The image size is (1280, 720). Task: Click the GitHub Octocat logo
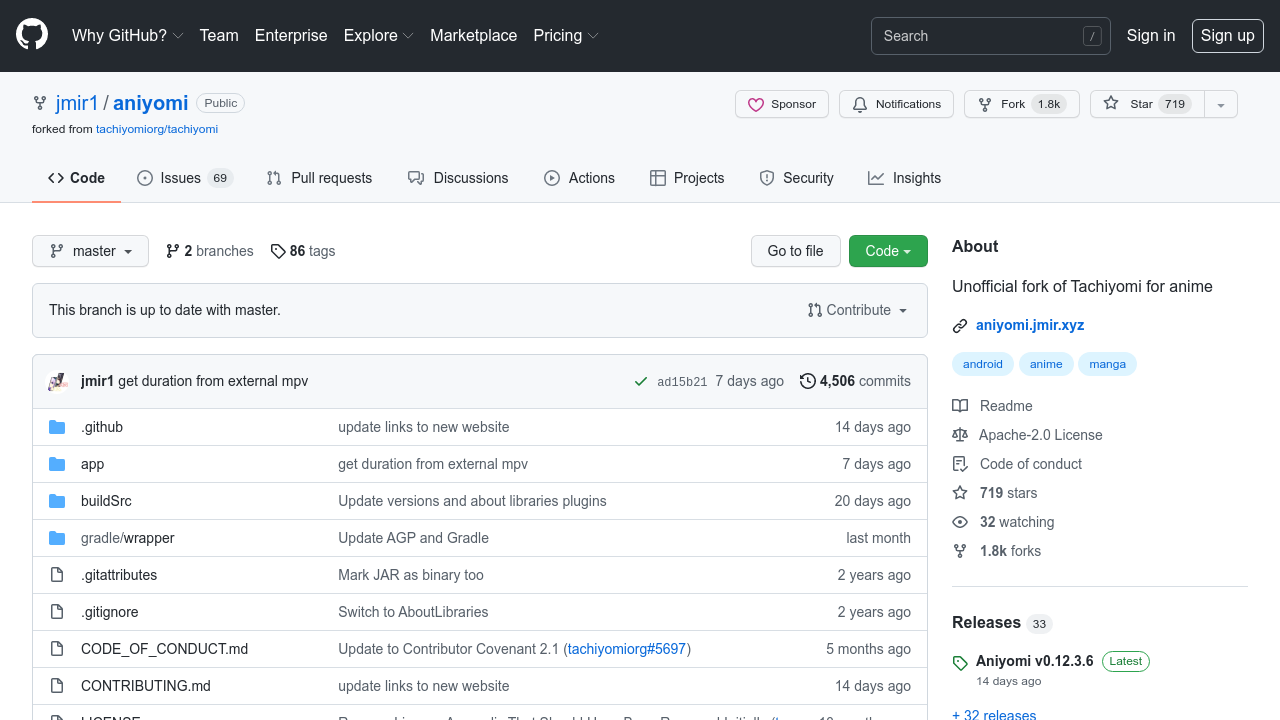[x=32, y=35]
